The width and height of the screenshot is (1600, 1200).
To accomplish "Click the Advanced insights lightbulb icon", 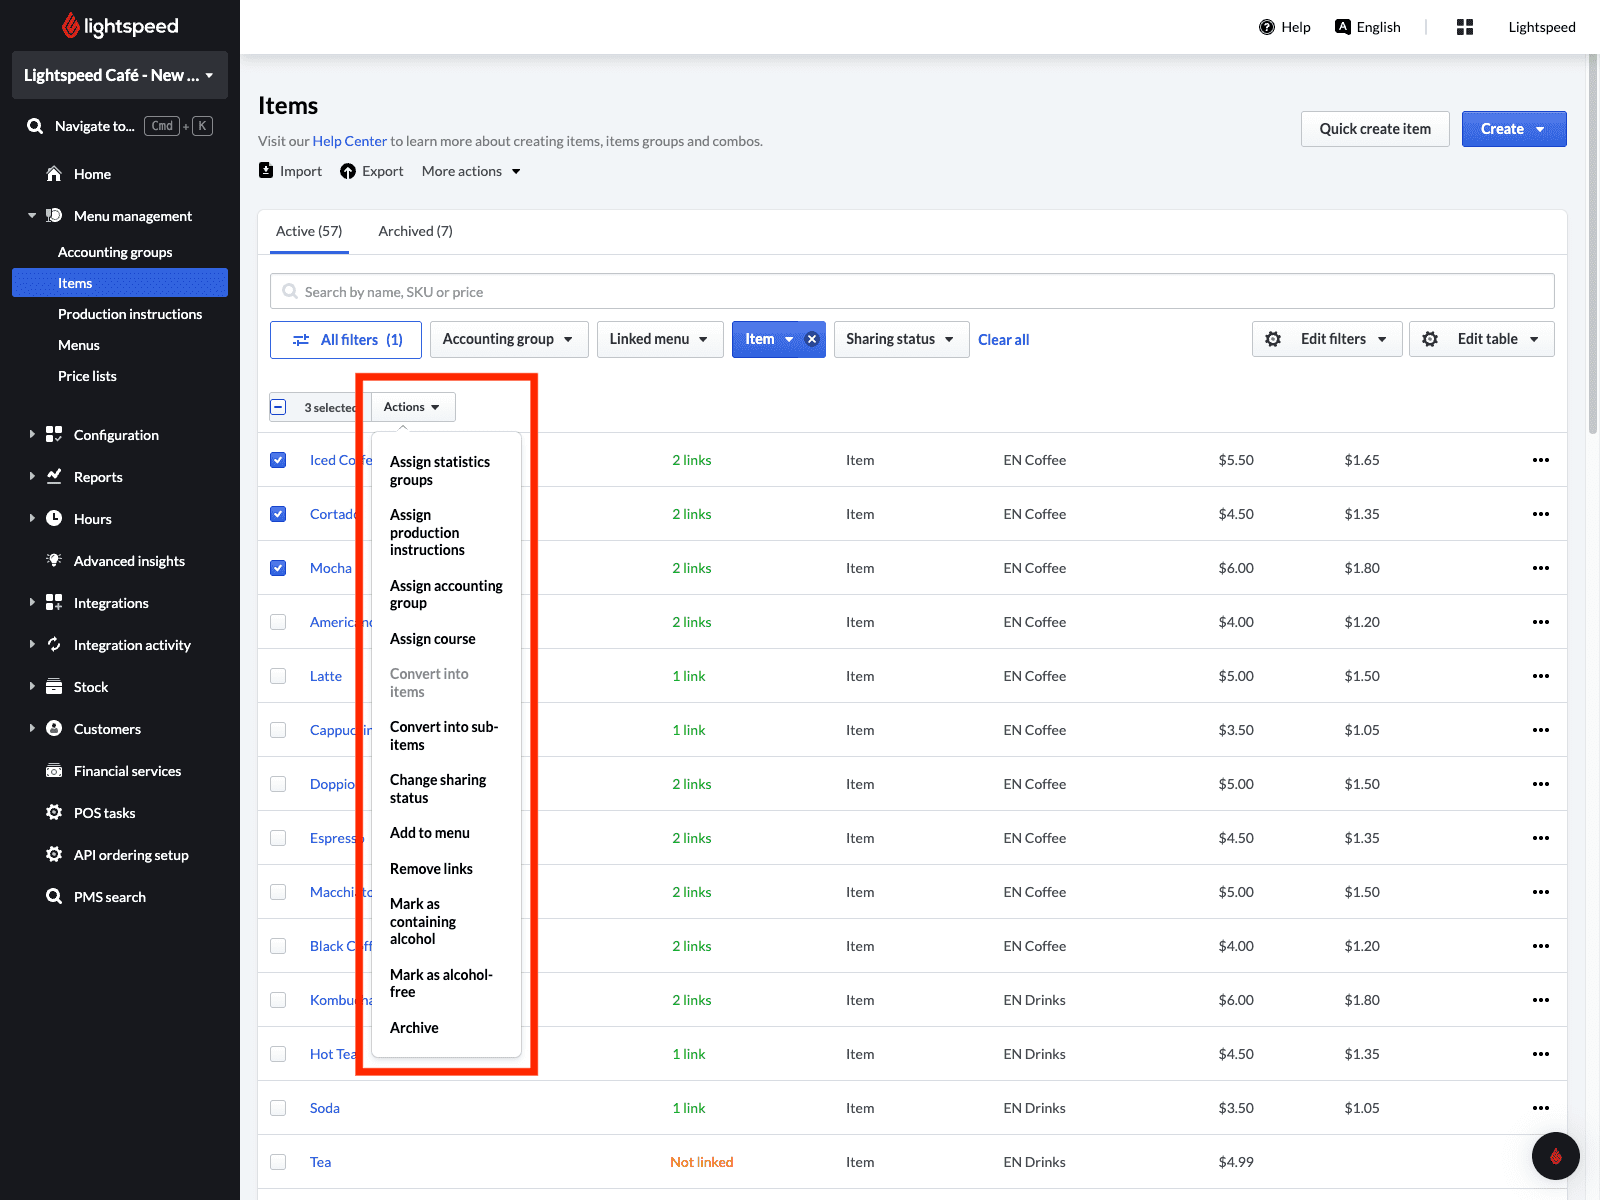I will (54, 560).
